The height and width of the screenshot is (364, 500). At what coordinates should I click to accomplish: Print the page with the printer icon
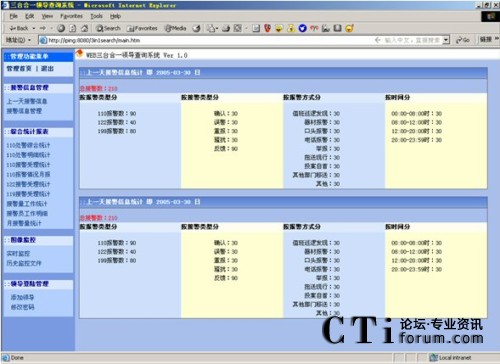[x=226, y=28]
